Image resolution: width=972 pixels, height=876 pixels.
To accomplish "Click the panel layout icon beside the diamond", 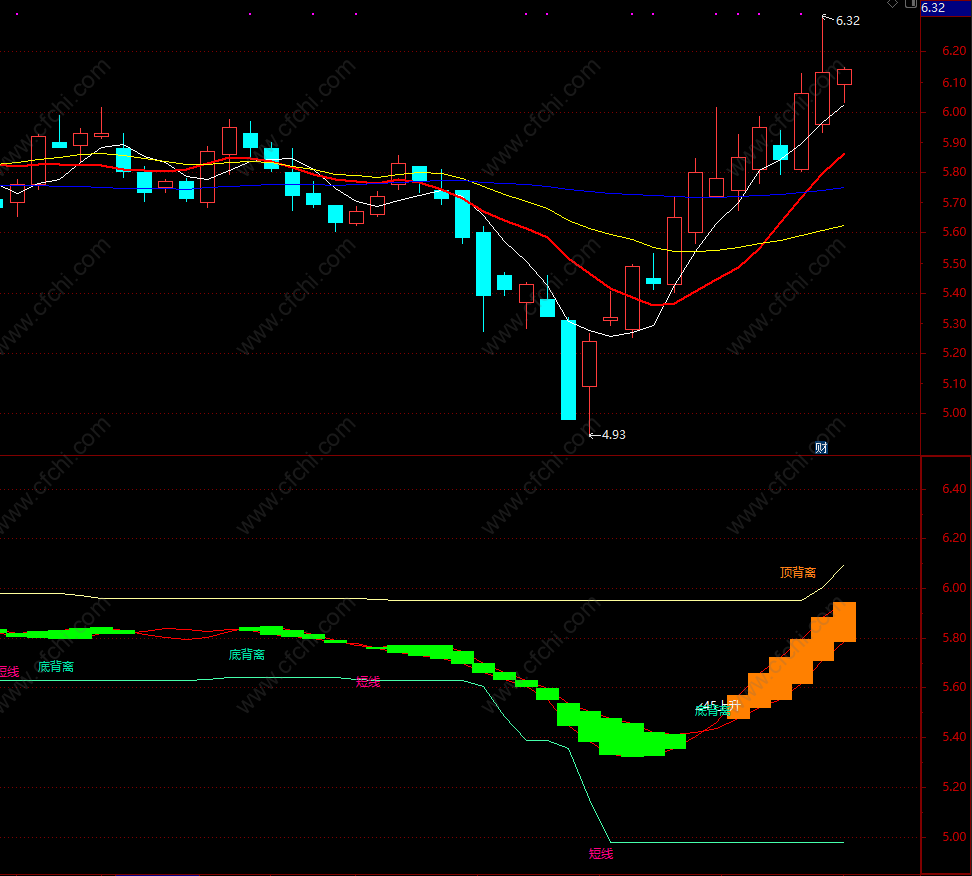I will coord(910,4).
